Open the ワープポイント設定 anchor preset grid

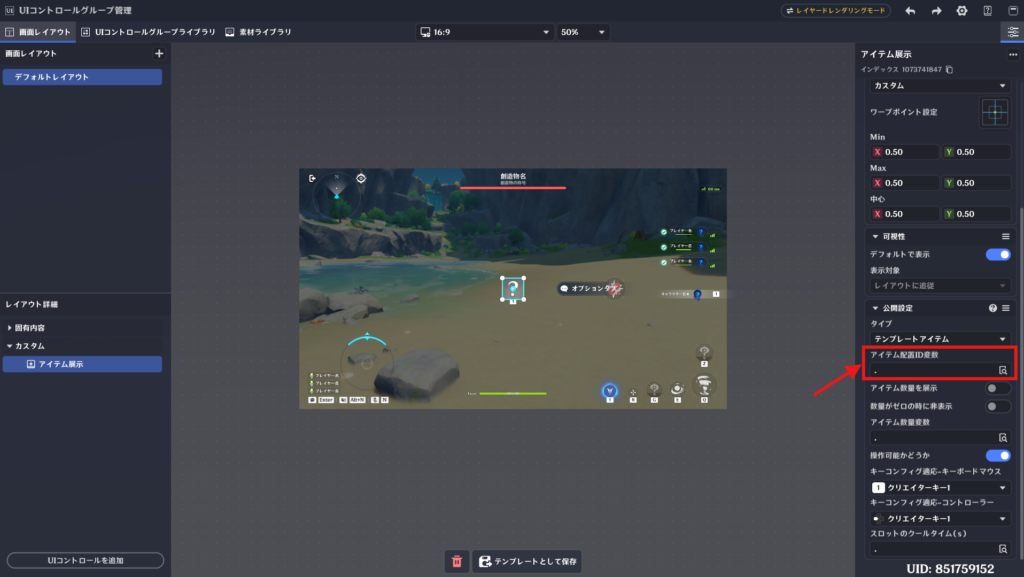coord(995,112)
